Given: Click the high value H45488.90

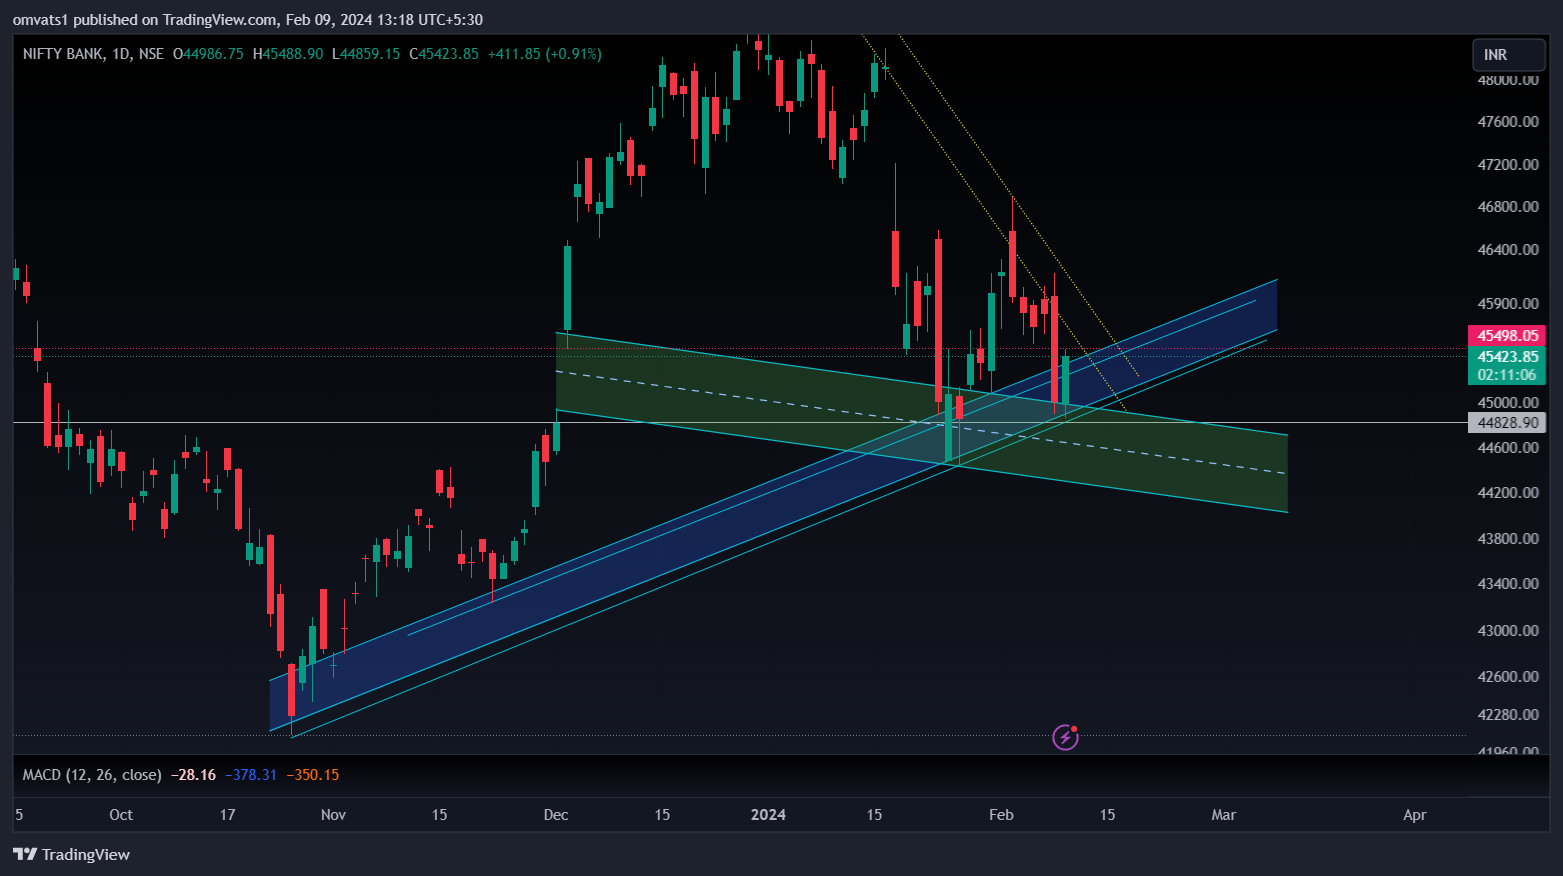Looking at the screenshot, I should [x=288, y=54].
